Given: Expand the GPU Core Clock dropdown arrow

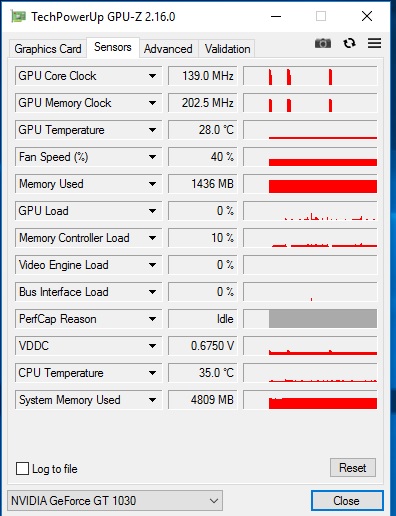Looking at the screenshot, I should click(152, 76).
